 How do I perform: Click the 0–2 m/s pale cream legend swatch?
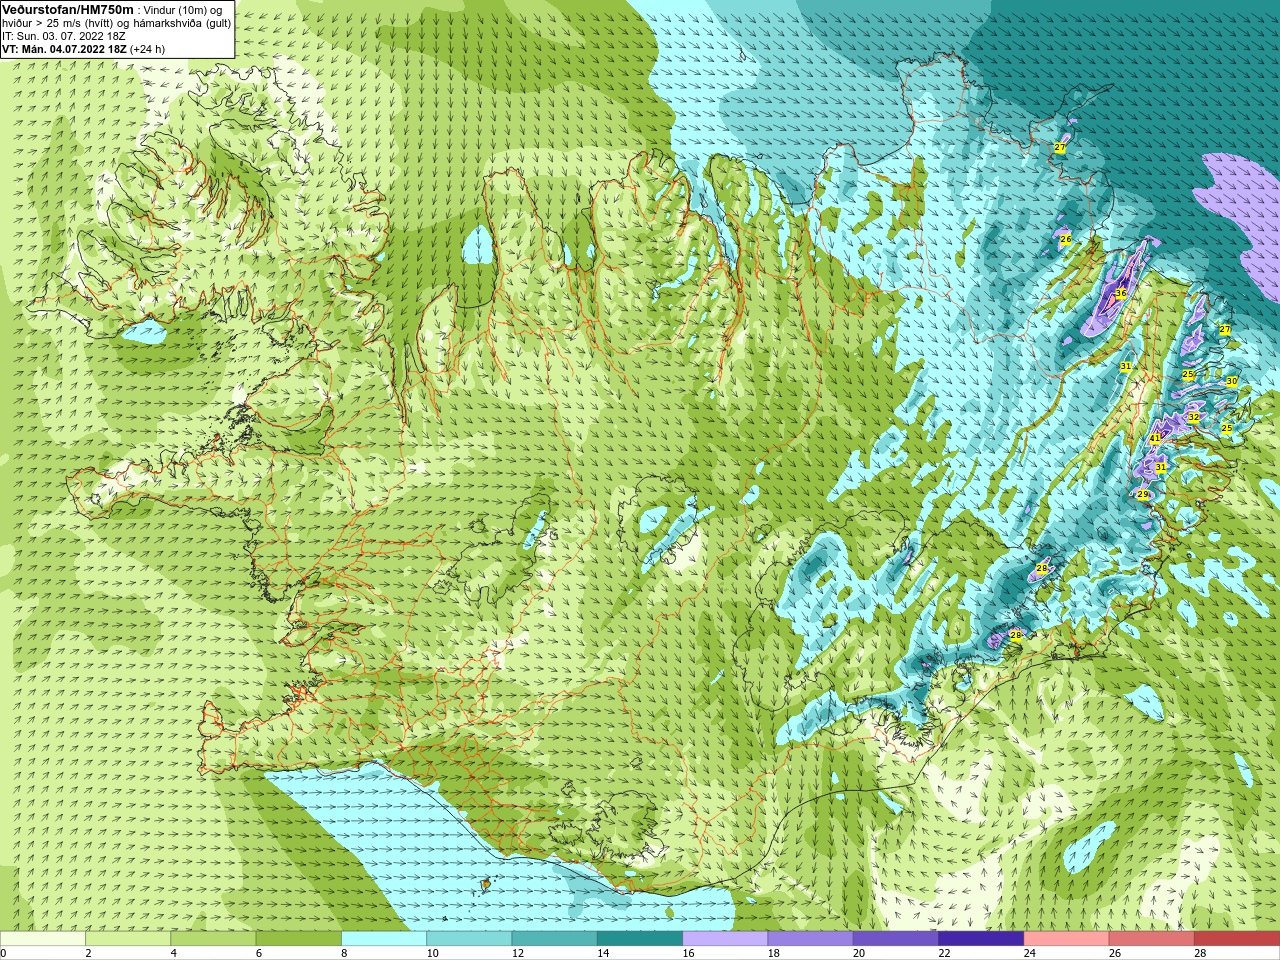[x=43, y=939]
